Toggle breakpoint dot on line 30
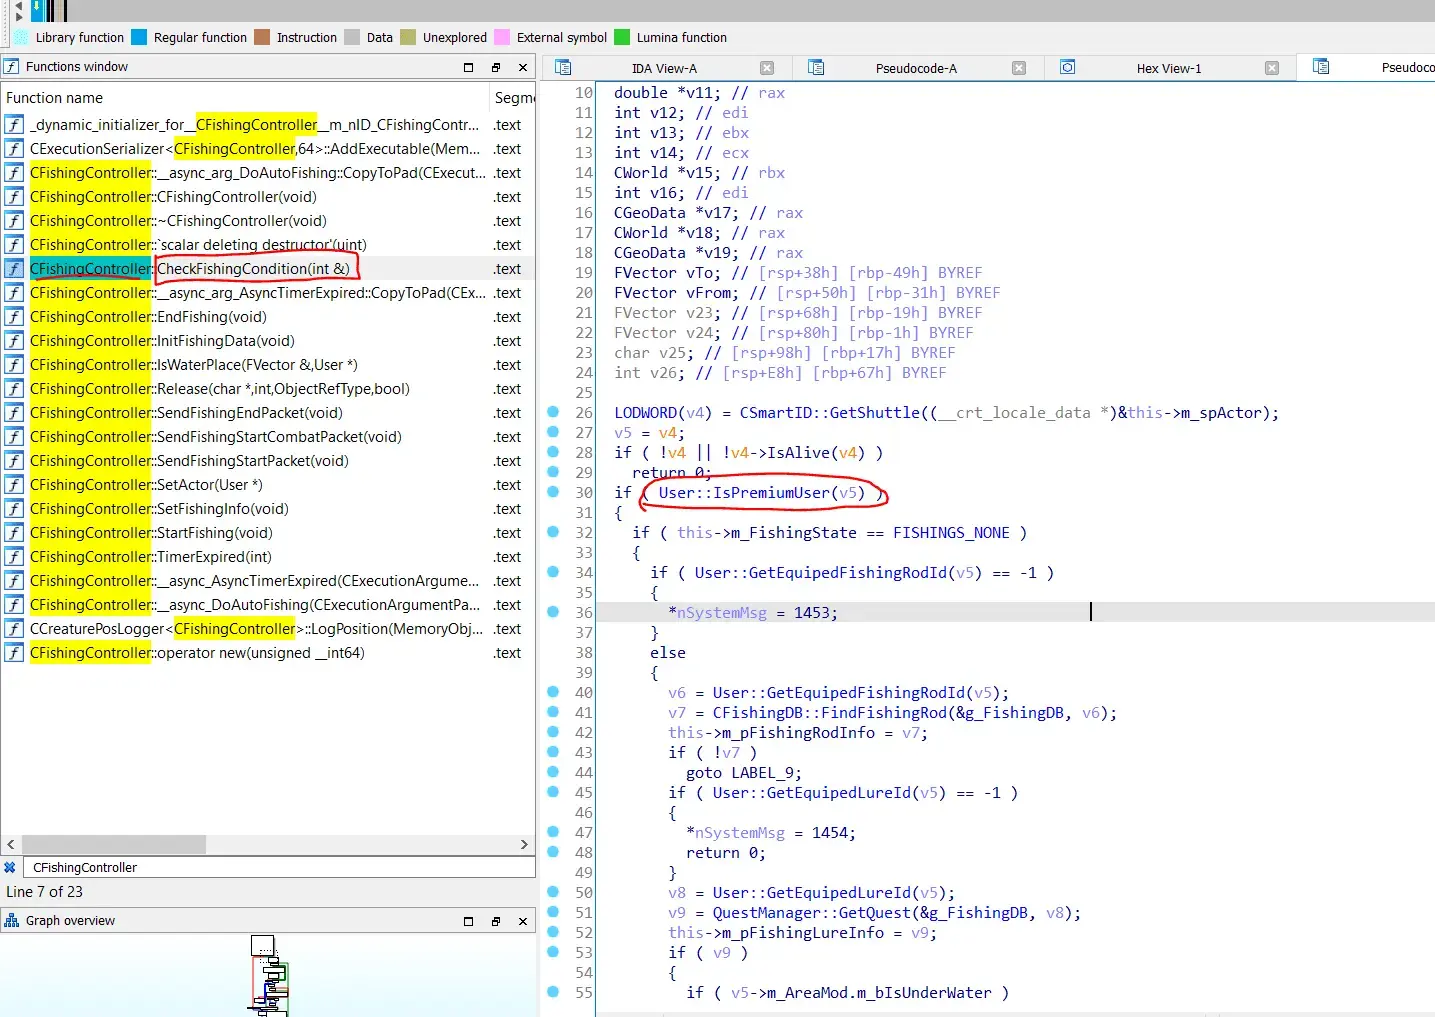Viewport: 1435px width, 1017px height. 553,492
